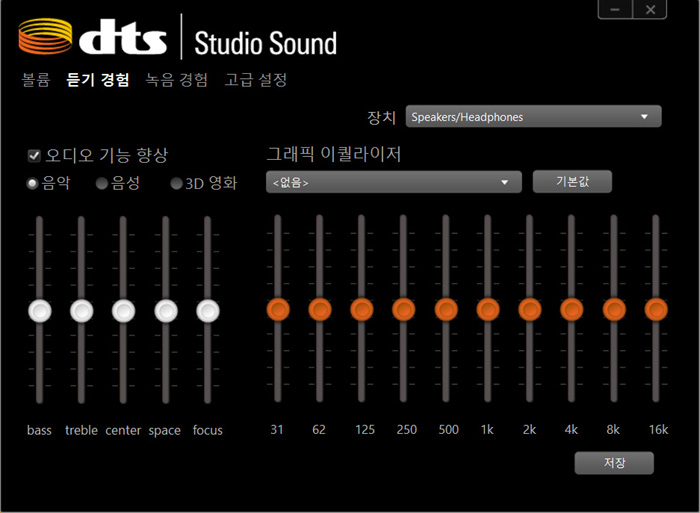The image size is (700, 513).
Task: Click the center slider knob
Action: click(124, 311)
